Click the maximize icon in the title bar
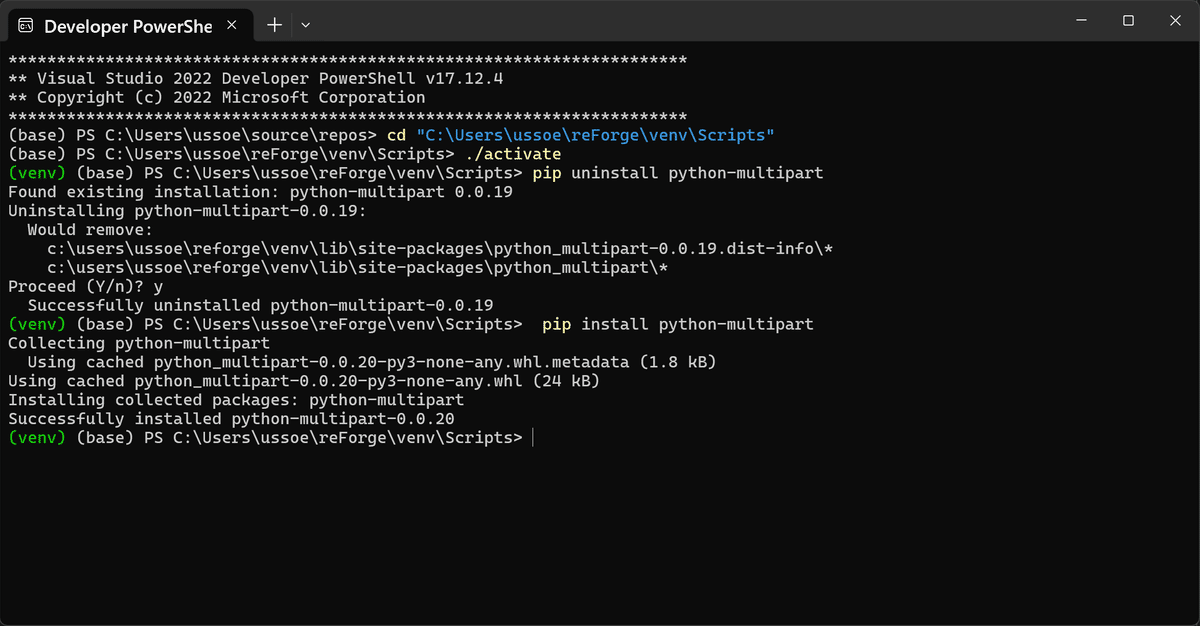Screen dimensions: 1200x626 click(1128, 20)
